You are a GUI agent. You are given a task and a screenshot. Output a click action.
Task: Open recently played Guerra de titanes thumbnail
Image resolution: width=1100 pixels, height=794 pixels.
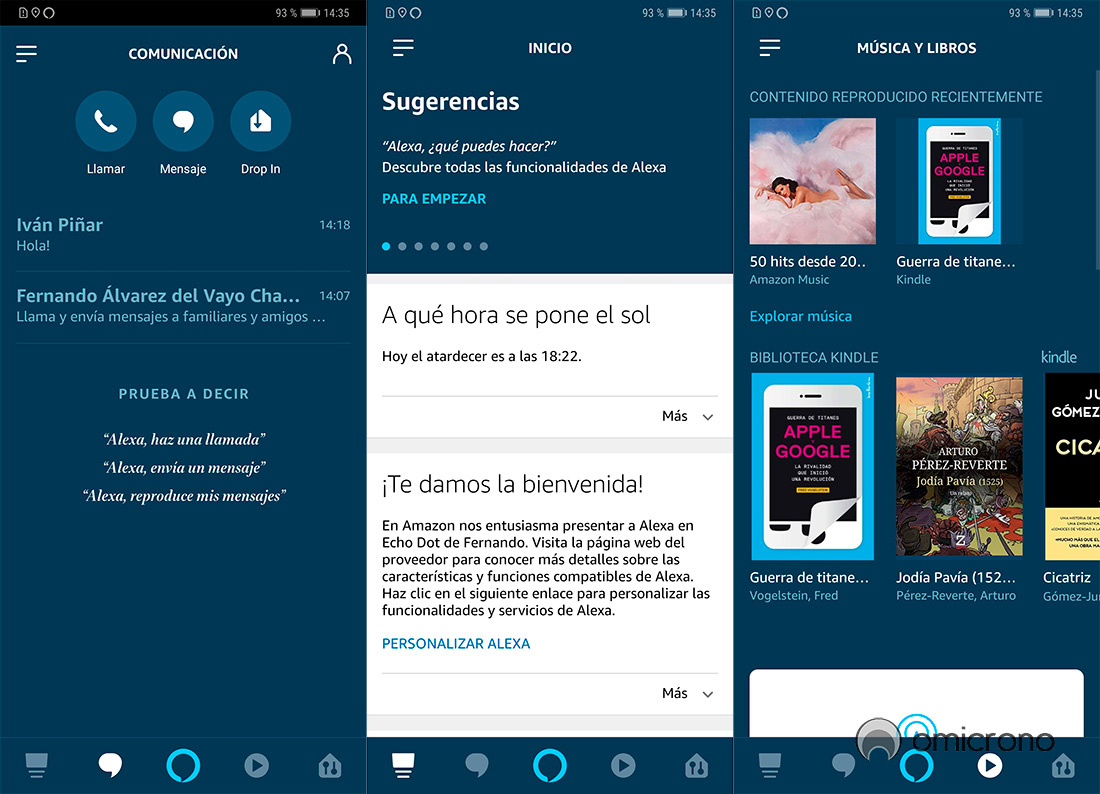pyautogui.click(x=959, y=181)
